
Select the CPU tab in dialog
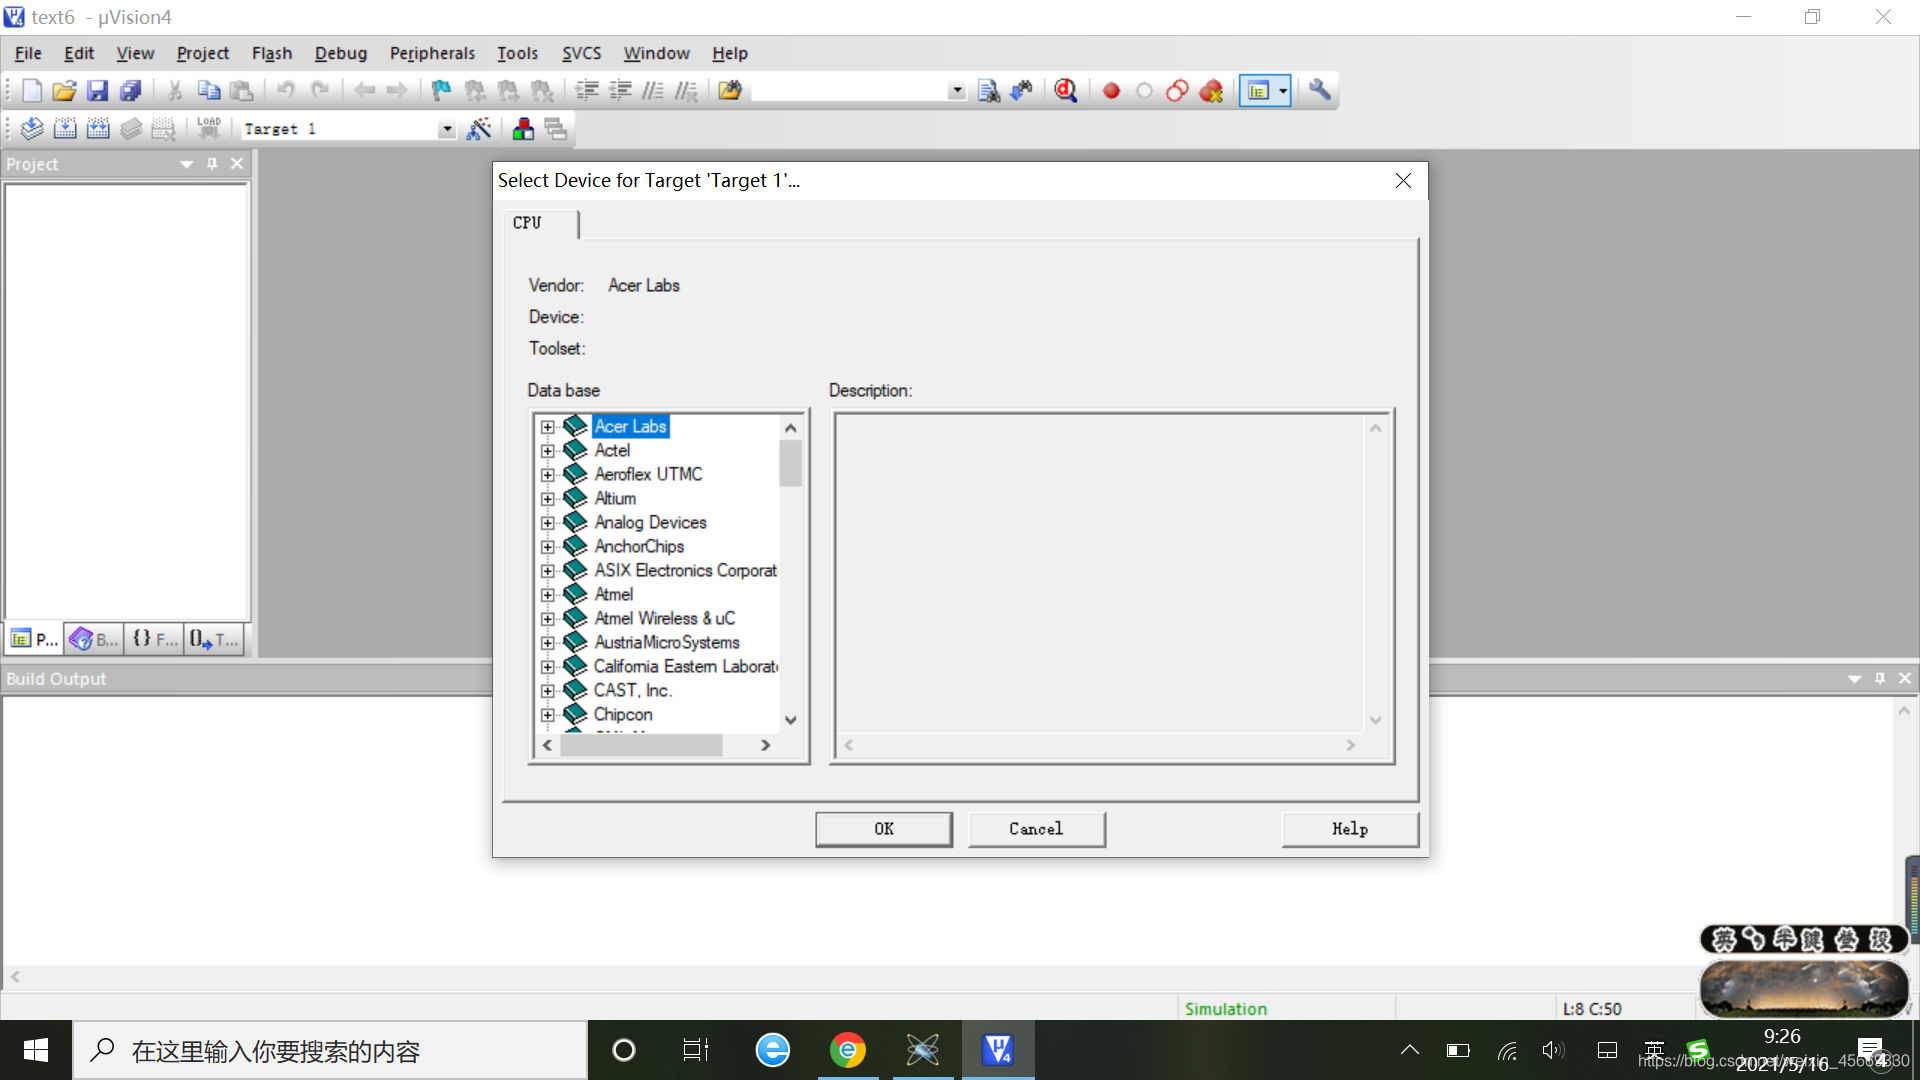(x=527, y=223)
